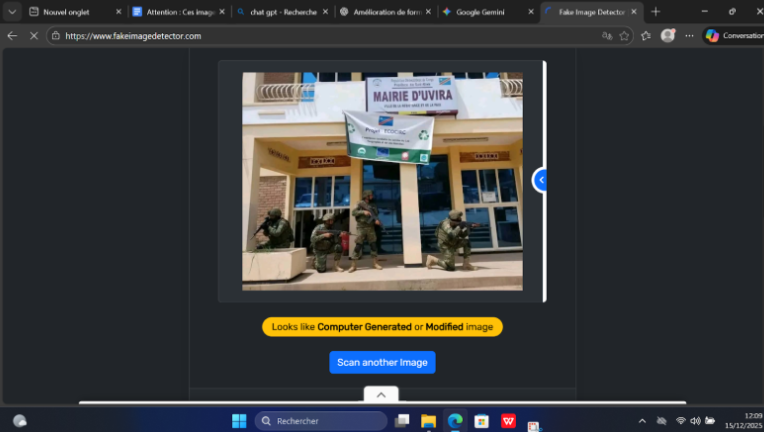Click the Microsoft Edge taskbar icon
The width and height of the screenshot is (764, 432).
tap(455, 421)
